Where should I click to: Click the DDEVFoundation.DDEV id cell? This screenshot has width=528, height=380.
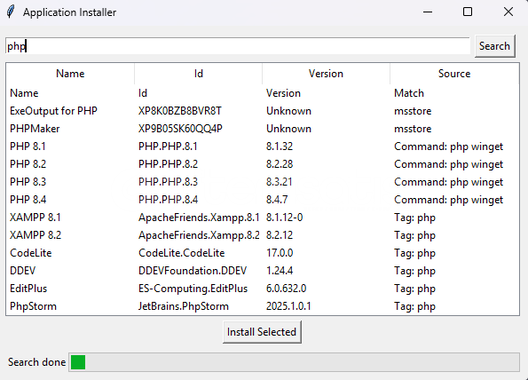point(192,271)
